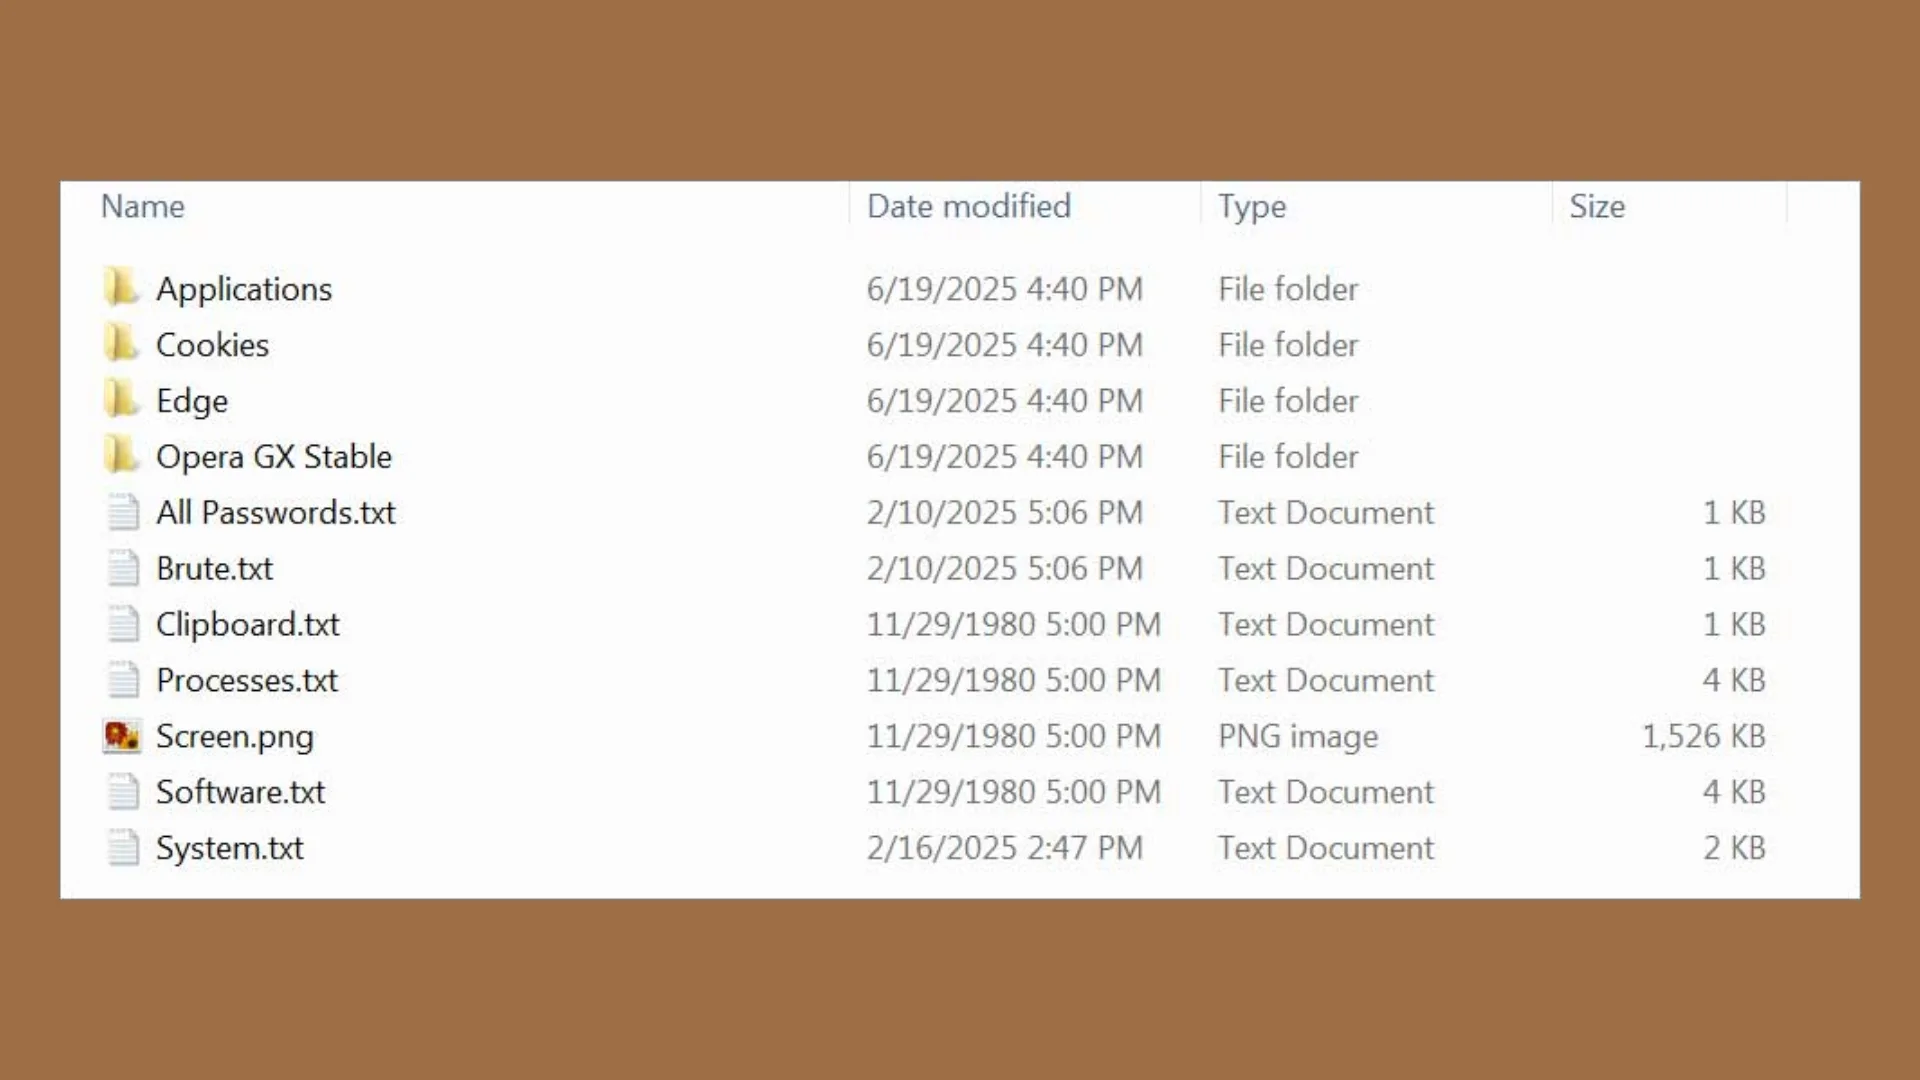Click the Edge folder icon

[121, 400]
